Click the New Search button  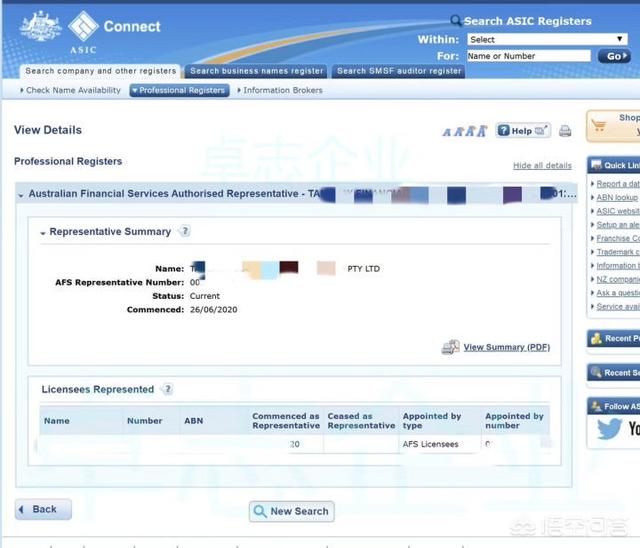coord(291,511)
